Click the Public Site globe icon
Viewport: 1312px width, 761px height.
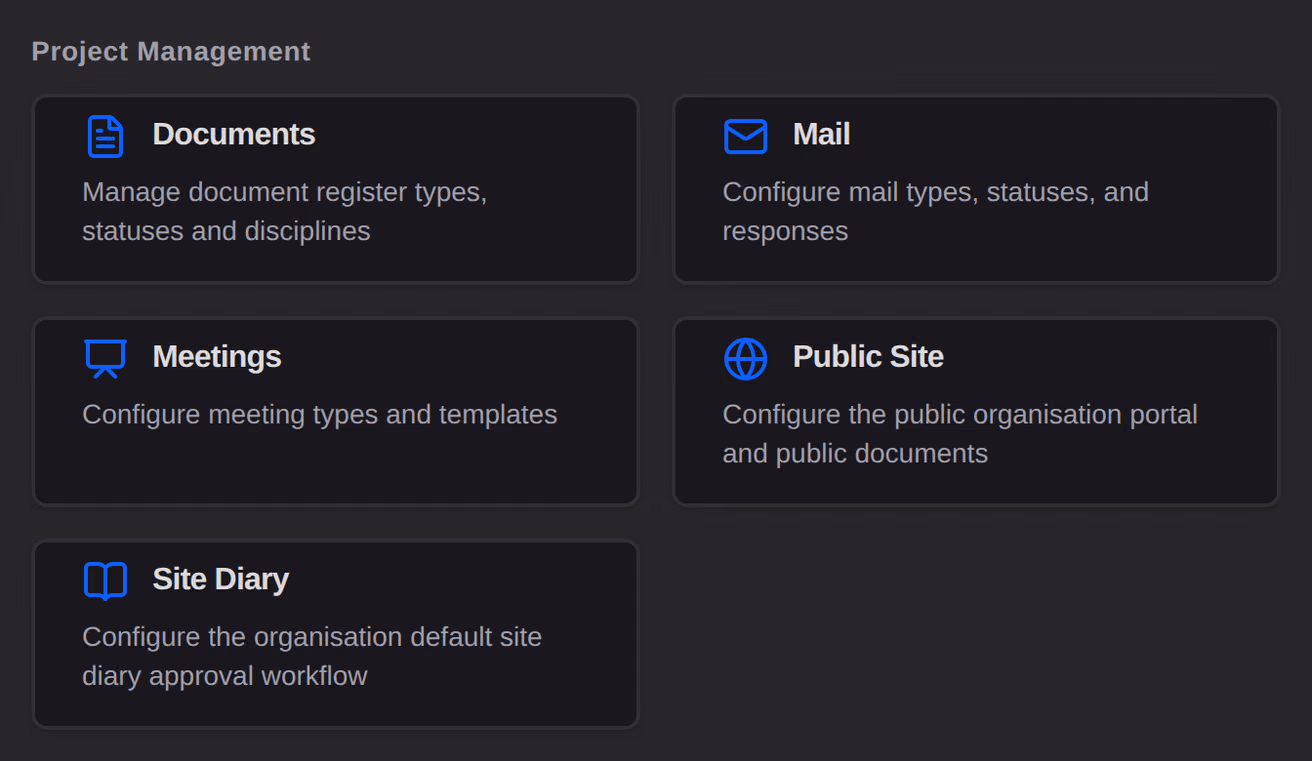pos(745,358)
